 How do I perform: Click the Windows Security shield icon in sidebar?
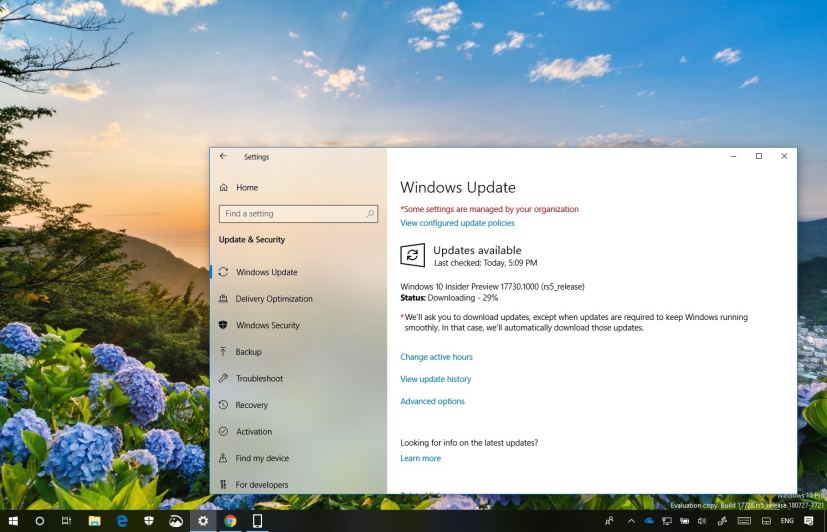223,325
